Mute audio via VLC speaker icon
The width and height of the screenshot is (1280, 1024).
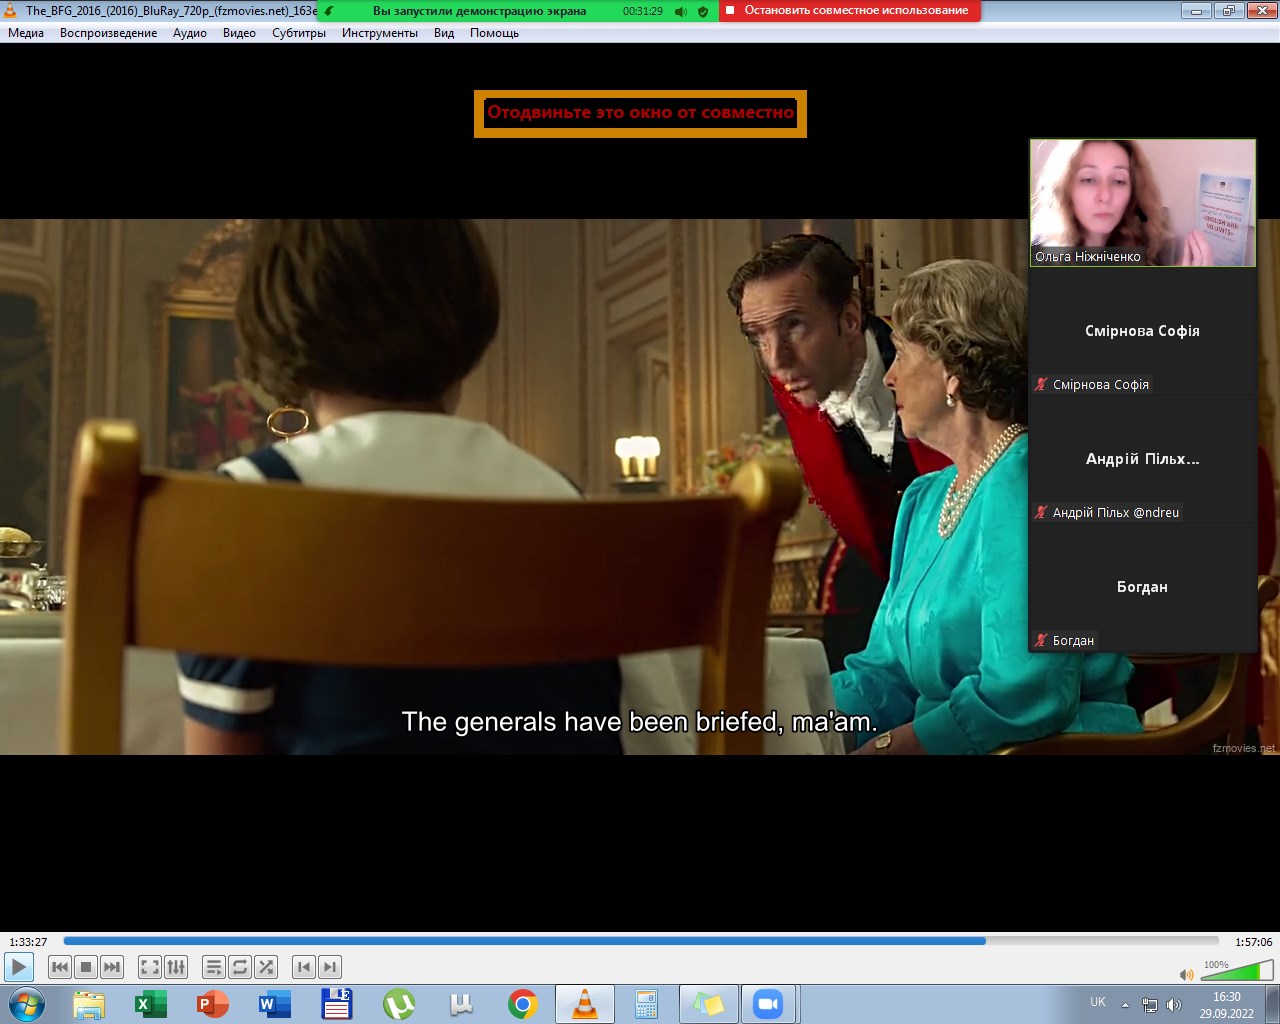click(x=1186, y=974)
